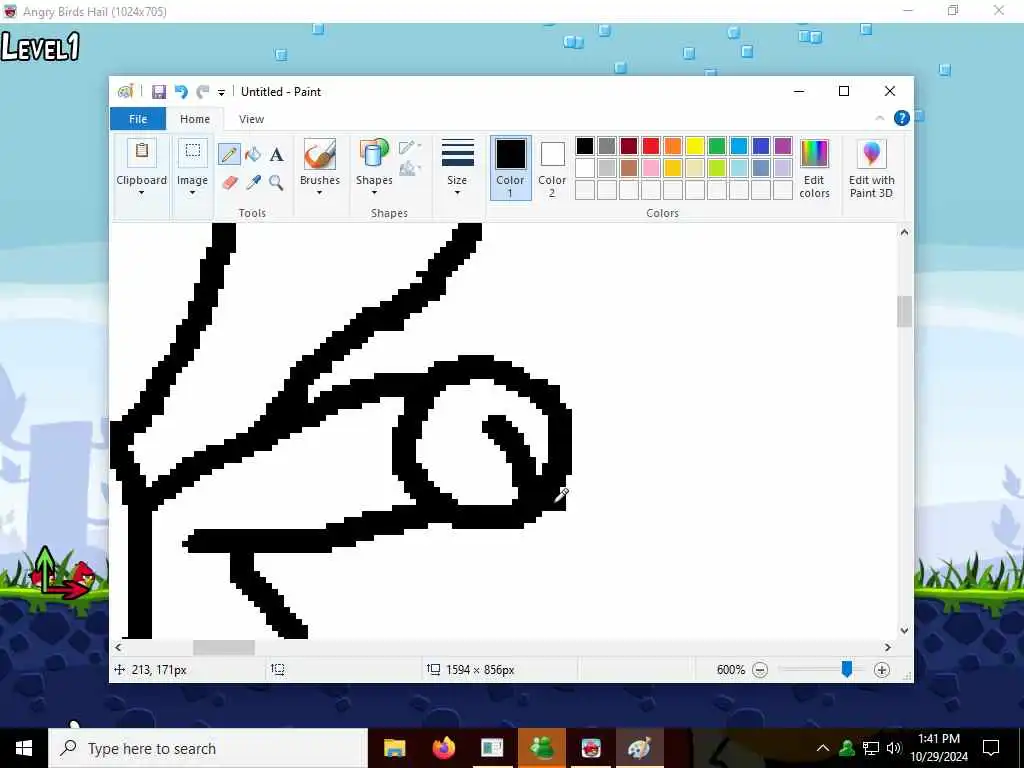Viewport: 1024px width, 768px height.
Task: Open the shape Outline dropdown
Action: click(410, 147)
